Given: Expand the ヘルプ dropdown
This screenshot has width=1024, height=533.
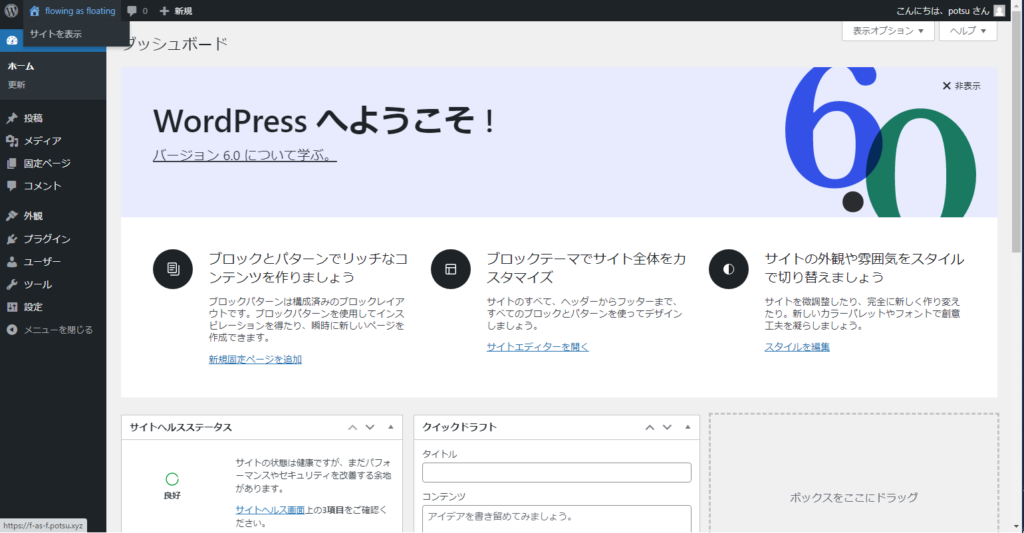Looking at the screenshot, I should pos(968,31).
